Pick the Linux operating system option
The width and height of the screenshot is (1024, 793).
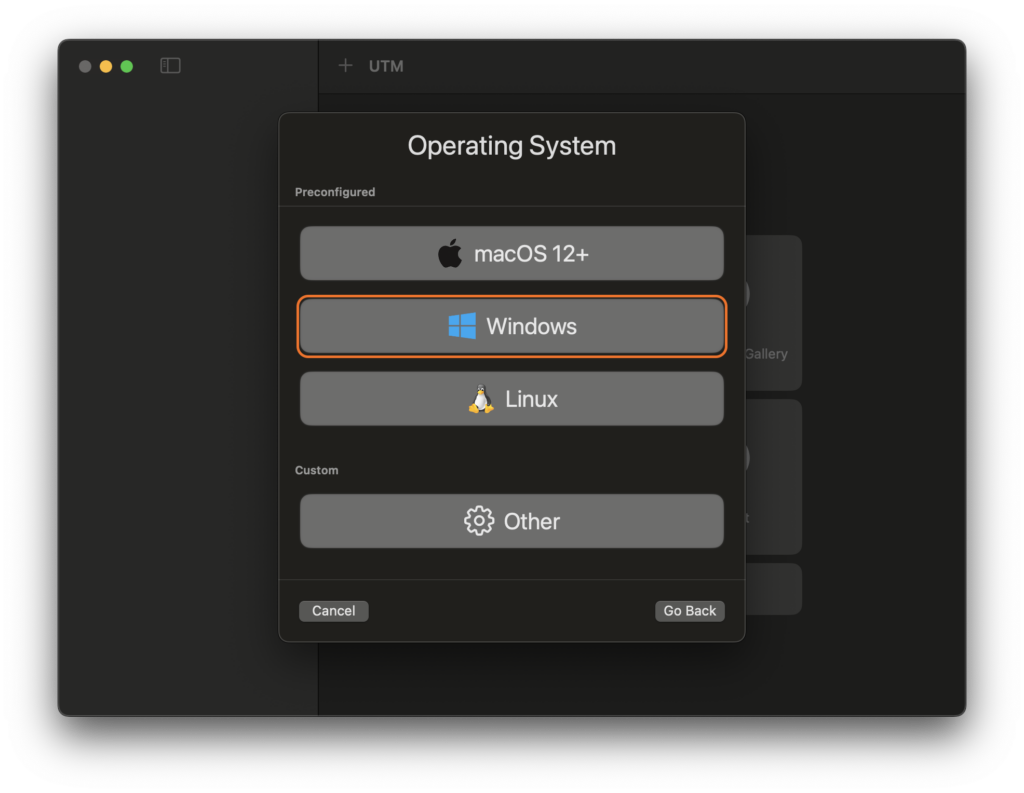[x=511, y=398]
